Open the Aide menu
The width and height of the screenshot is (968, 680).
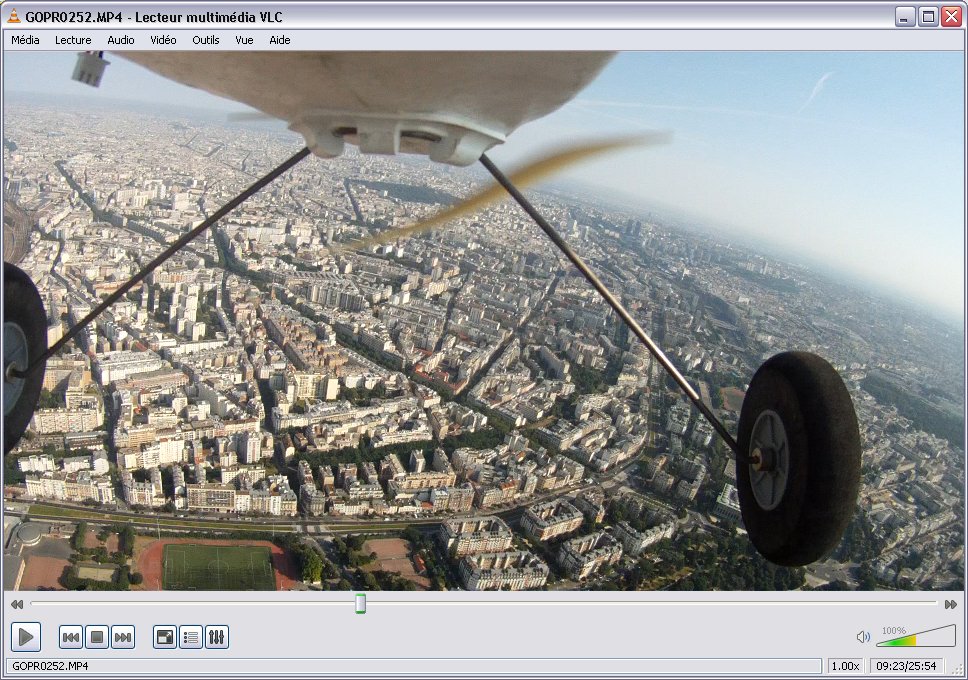280,40
